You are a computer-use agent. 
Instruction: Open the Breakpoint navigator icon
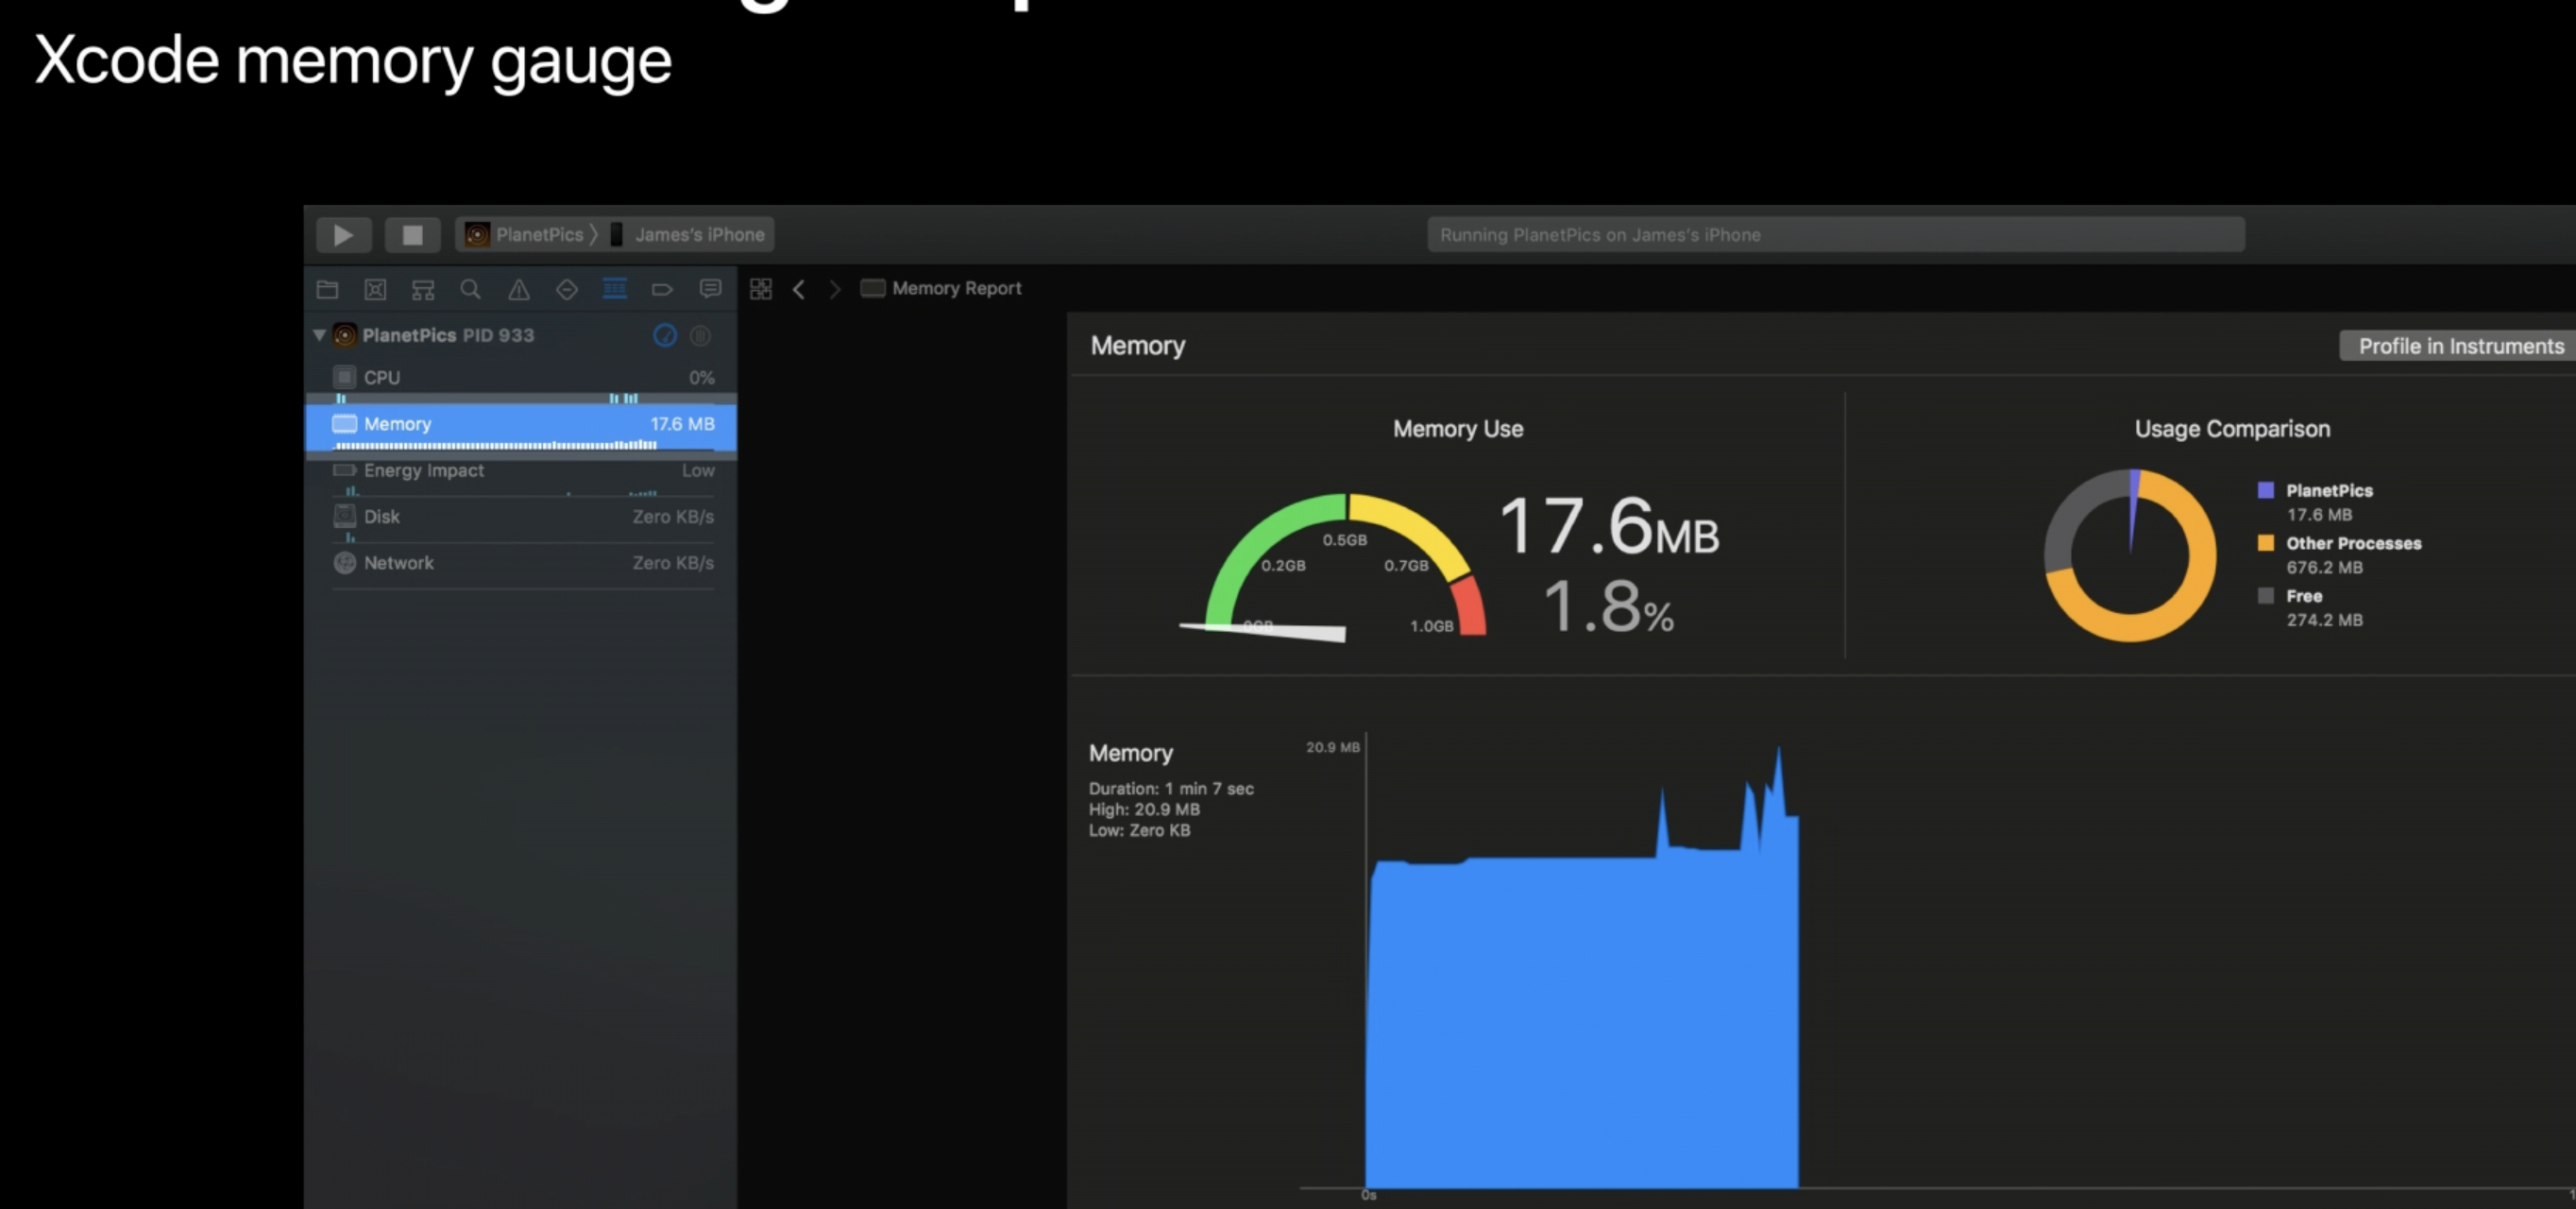tap(662, 290)
